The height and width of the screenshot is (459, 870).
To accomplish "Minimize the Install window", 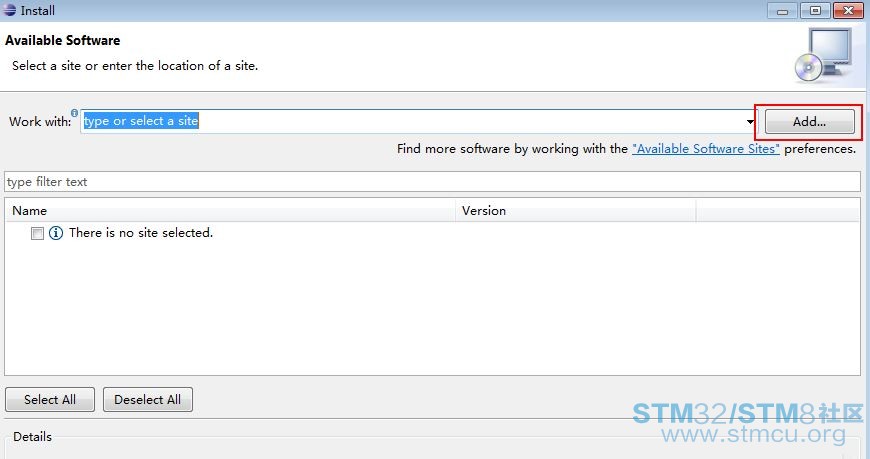I will [x=782, y=10].
